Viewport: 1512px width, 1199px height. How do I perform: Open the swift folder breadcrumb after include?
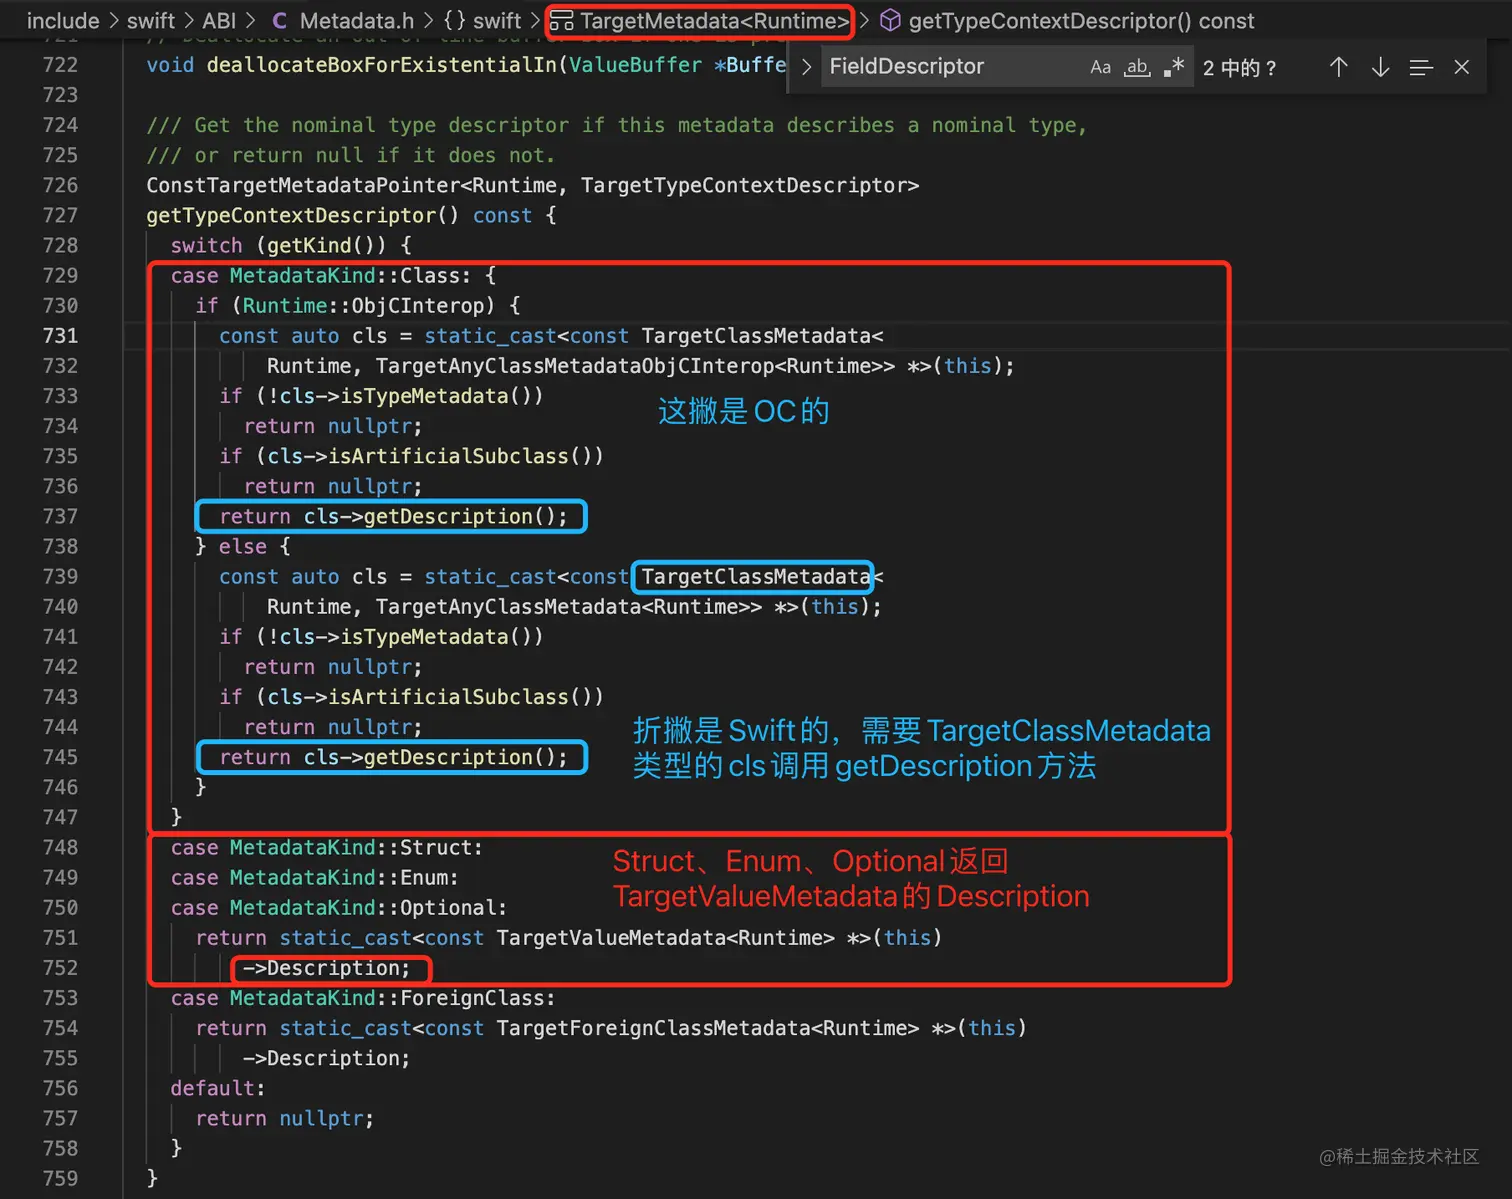click(151, 21)
